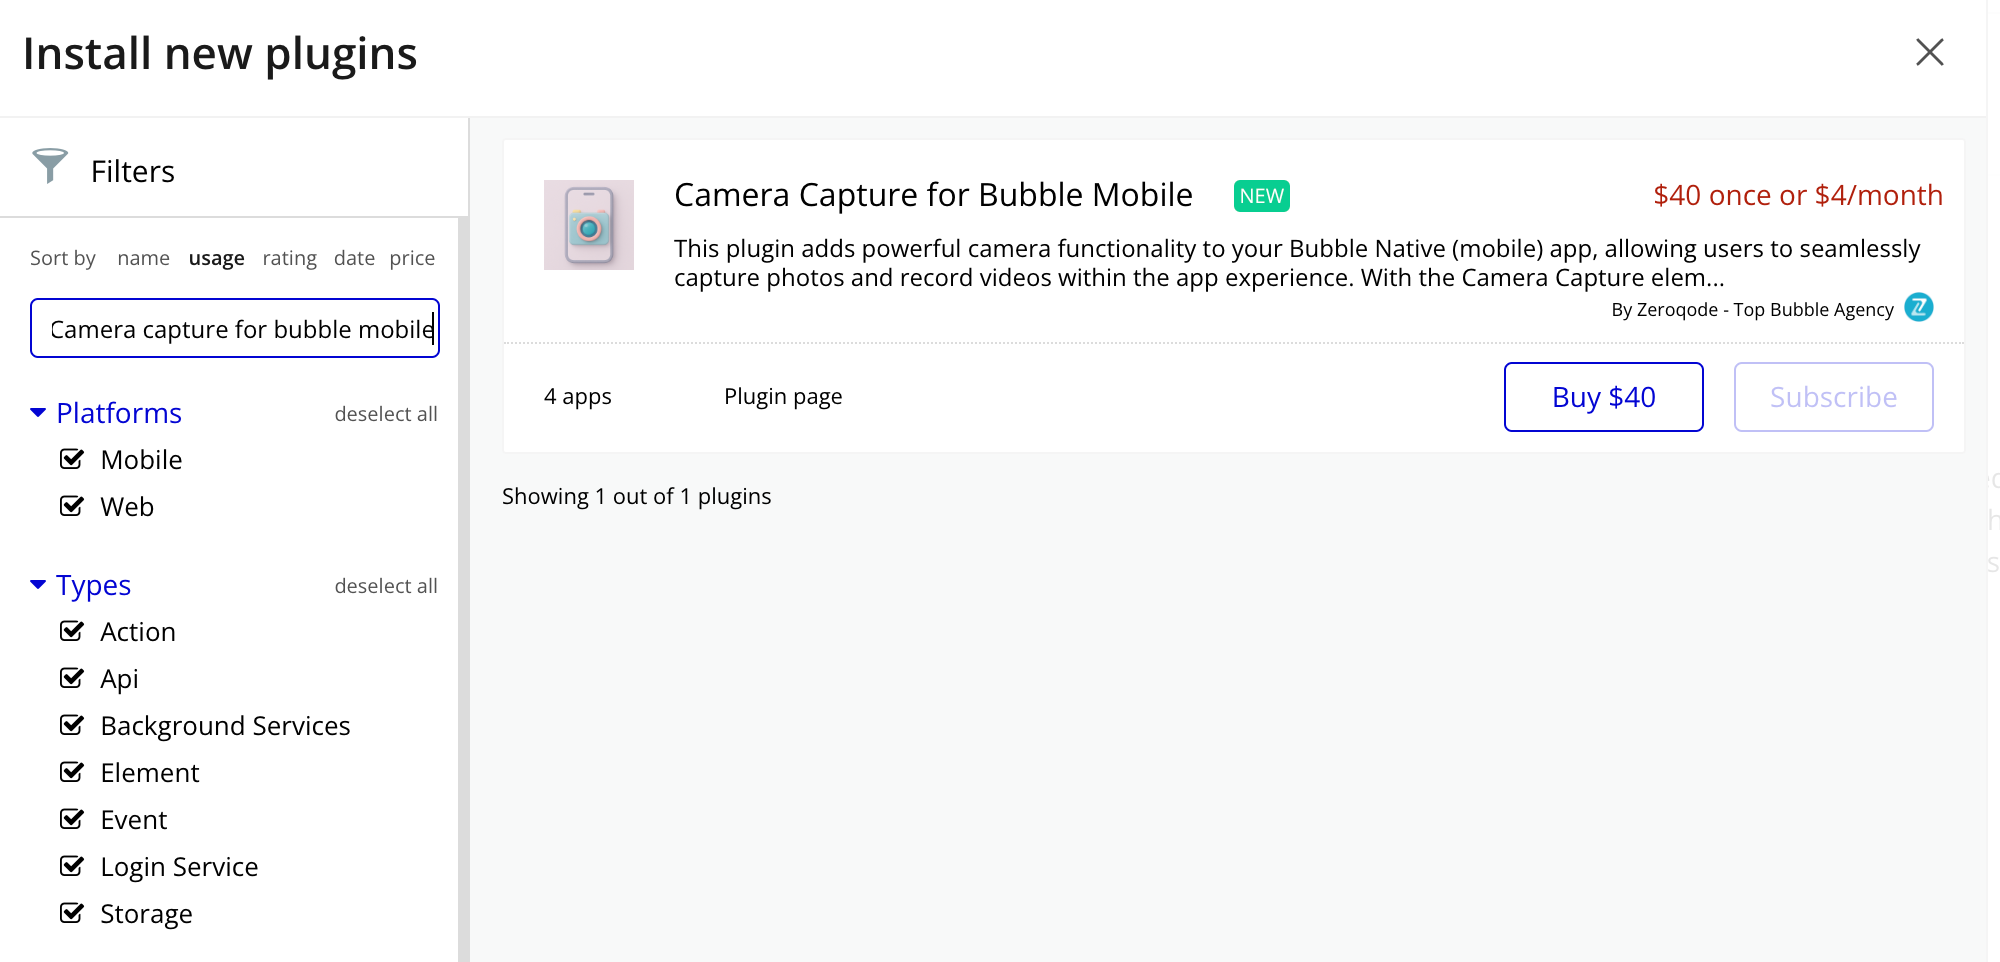2000x962 pixels.
Task: Click deselect all for Platforms
Action: pyautogui.click(x=386, y=414)
